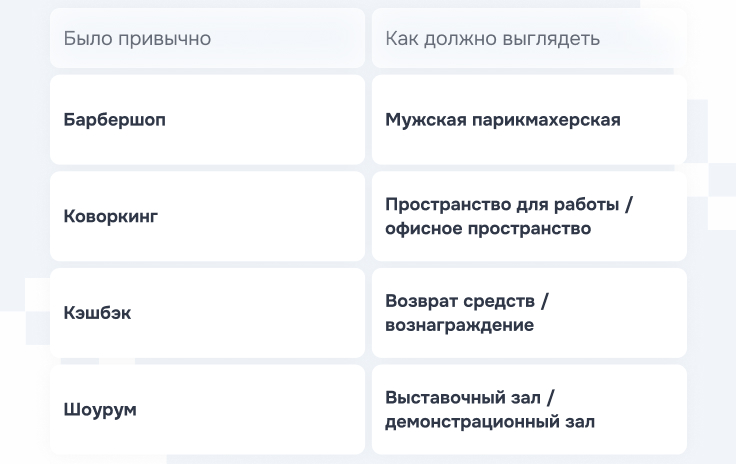736x464 pixels.
Task: Click the "Было привычно" column header
Action: click(137, 39)
